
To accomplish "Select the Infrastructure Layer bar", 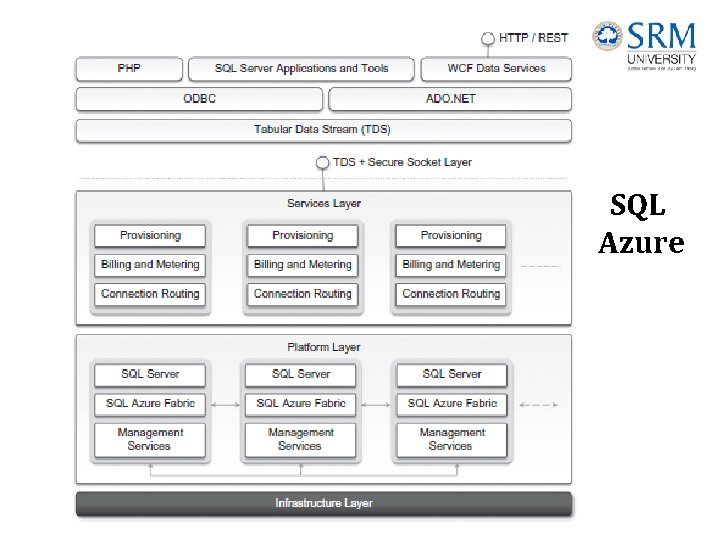I will coord(324,504).
